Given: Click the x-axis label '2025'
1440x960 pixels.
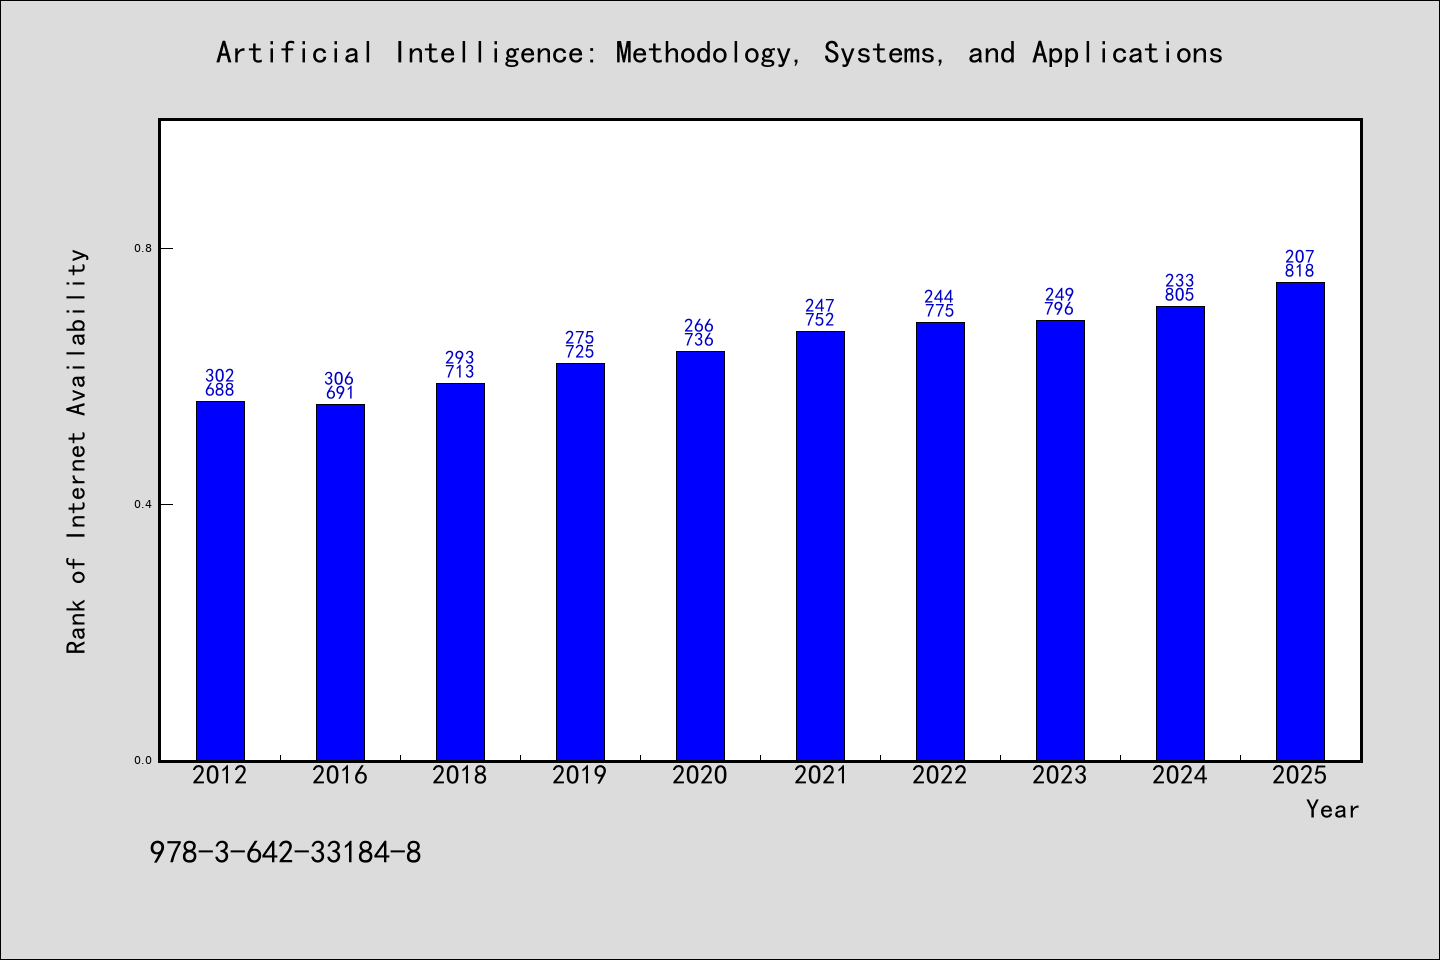Looking at the screenshot, I should click(1300, 775).
